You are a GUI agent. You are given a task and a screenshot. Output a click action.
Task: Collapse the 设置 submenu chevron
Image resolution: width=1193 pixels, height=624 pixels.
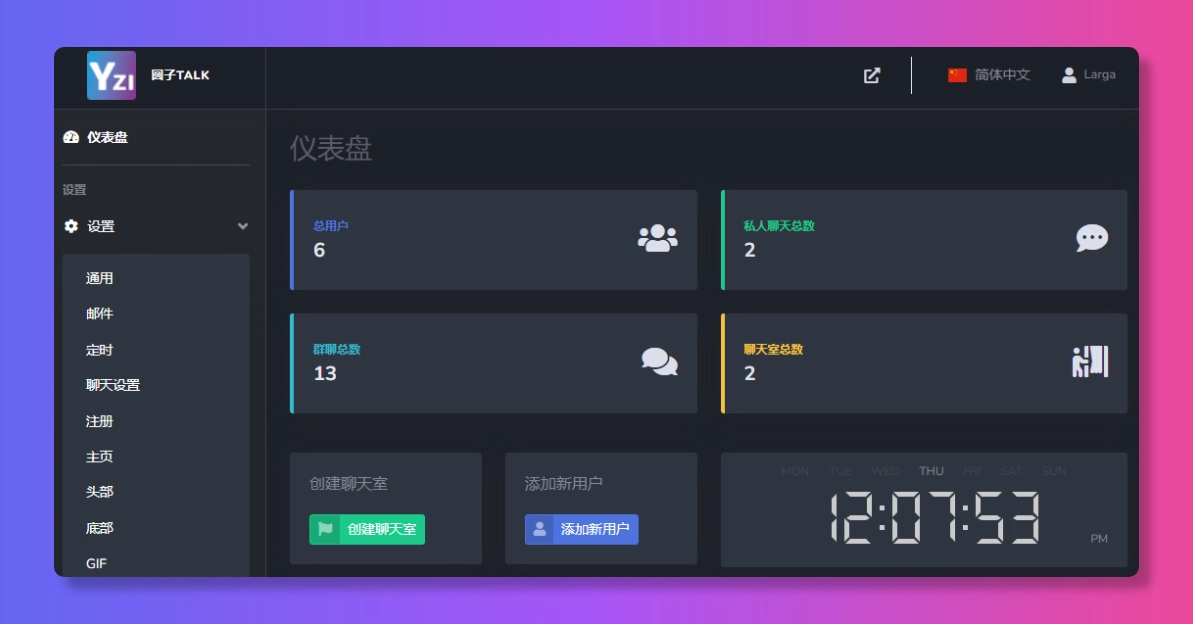pyautogui.click(x=243, y=227)
